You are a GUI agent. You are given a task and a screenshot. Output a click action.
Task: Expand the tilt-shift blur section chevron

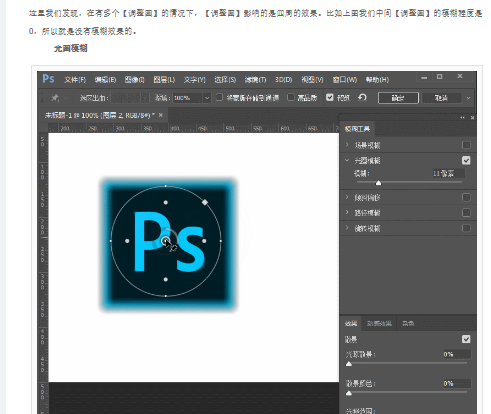(x=347, y=197)
